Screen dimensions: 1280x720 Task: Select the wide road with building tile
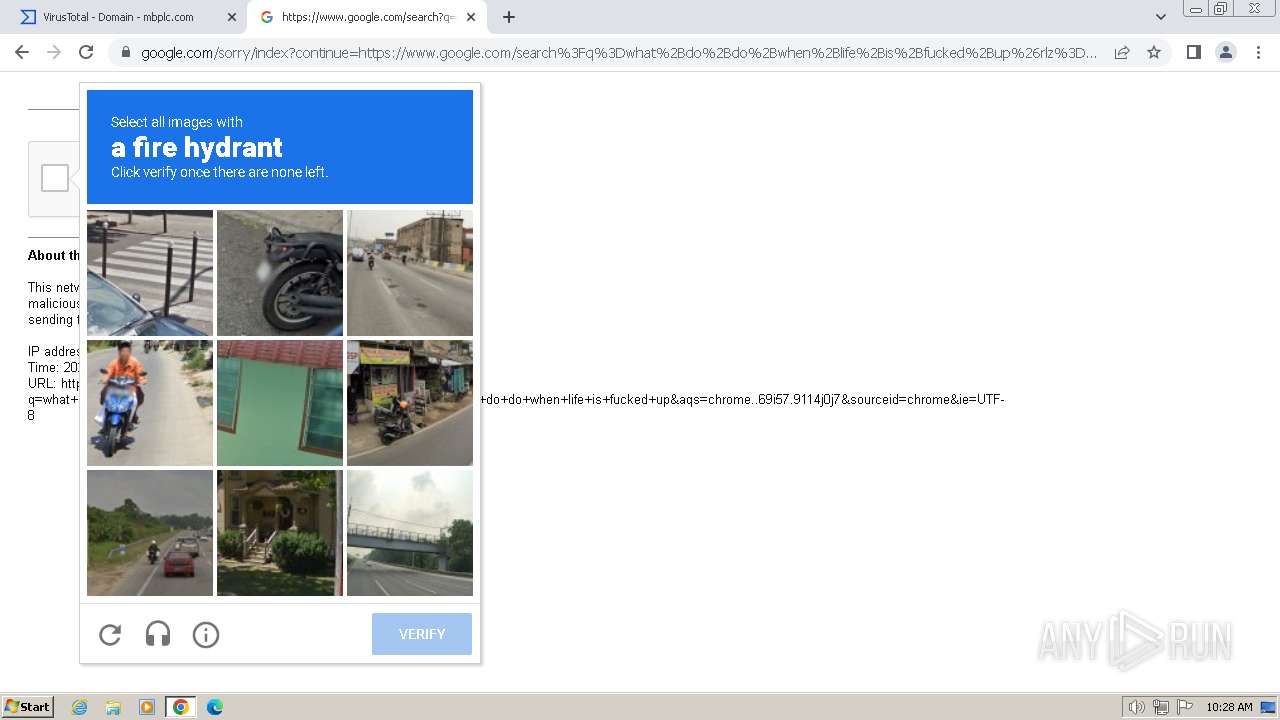[x=410, y=273]
